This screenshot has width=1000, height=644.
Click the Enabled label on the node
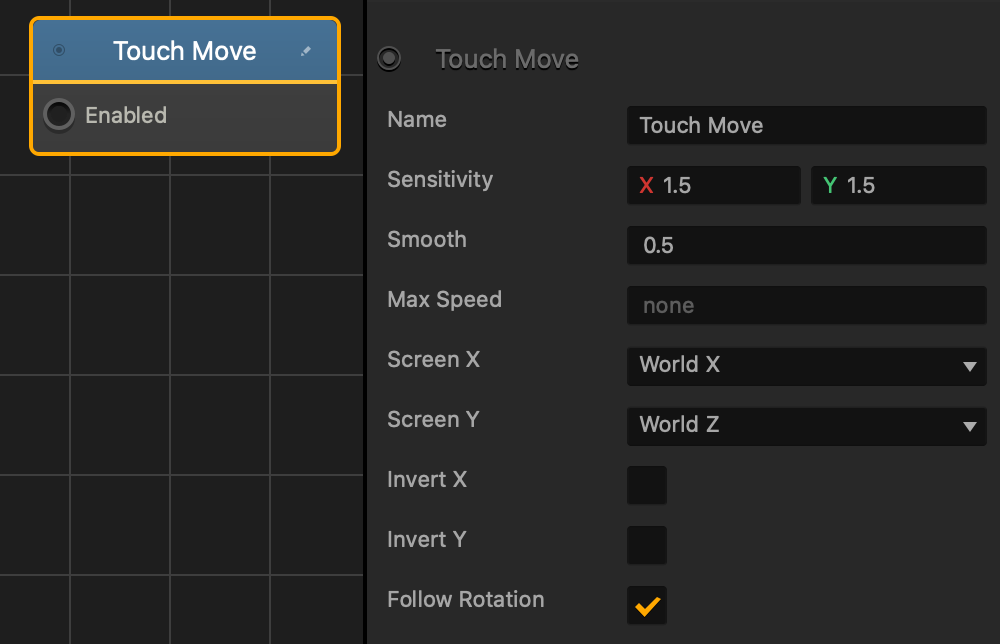pyautogui.click(x=125, y=115)
